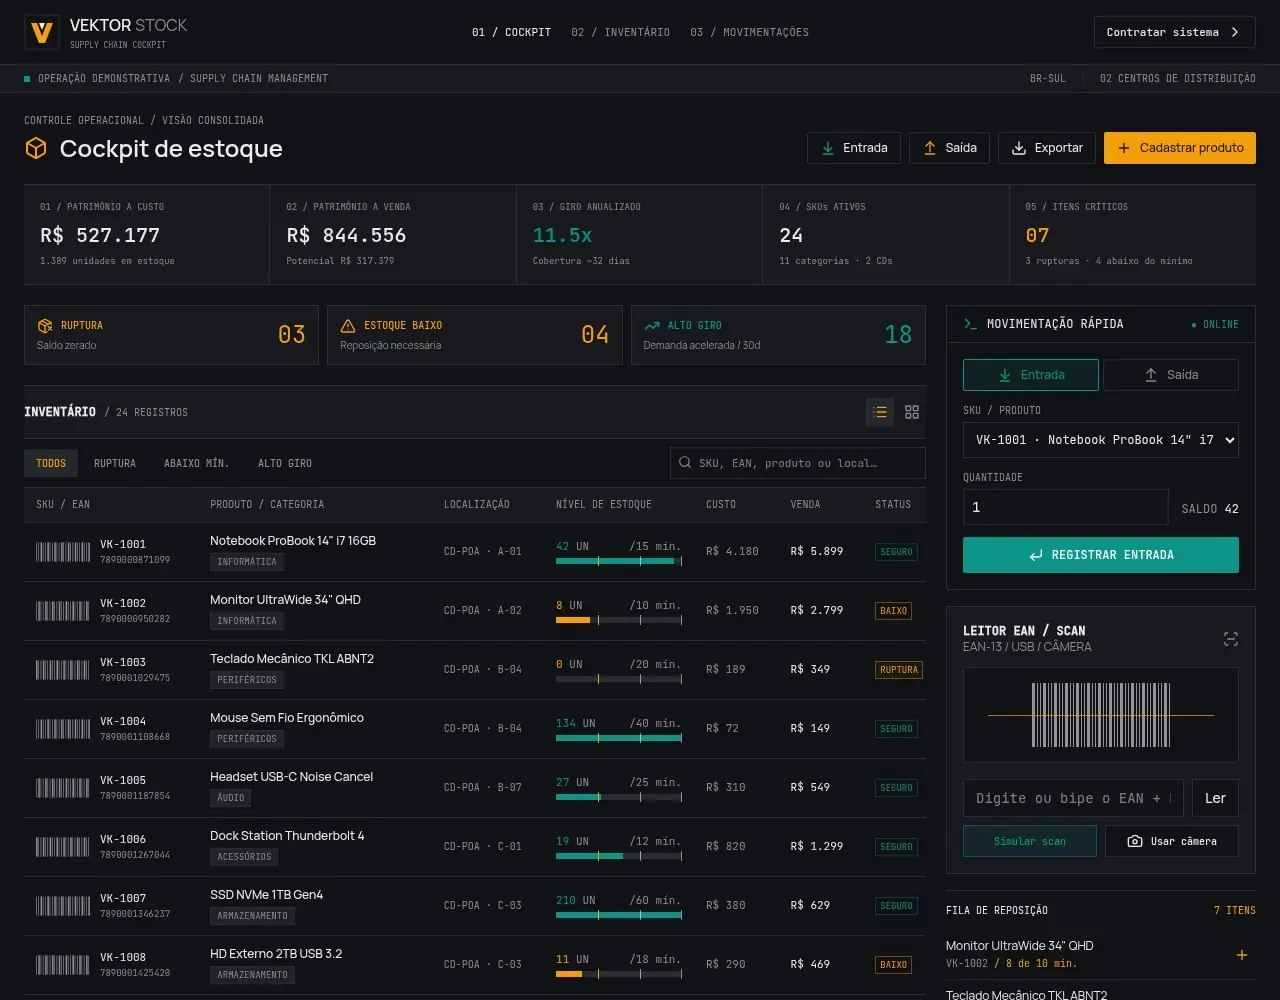Click Registrar Entrada button

[1101, 555]
